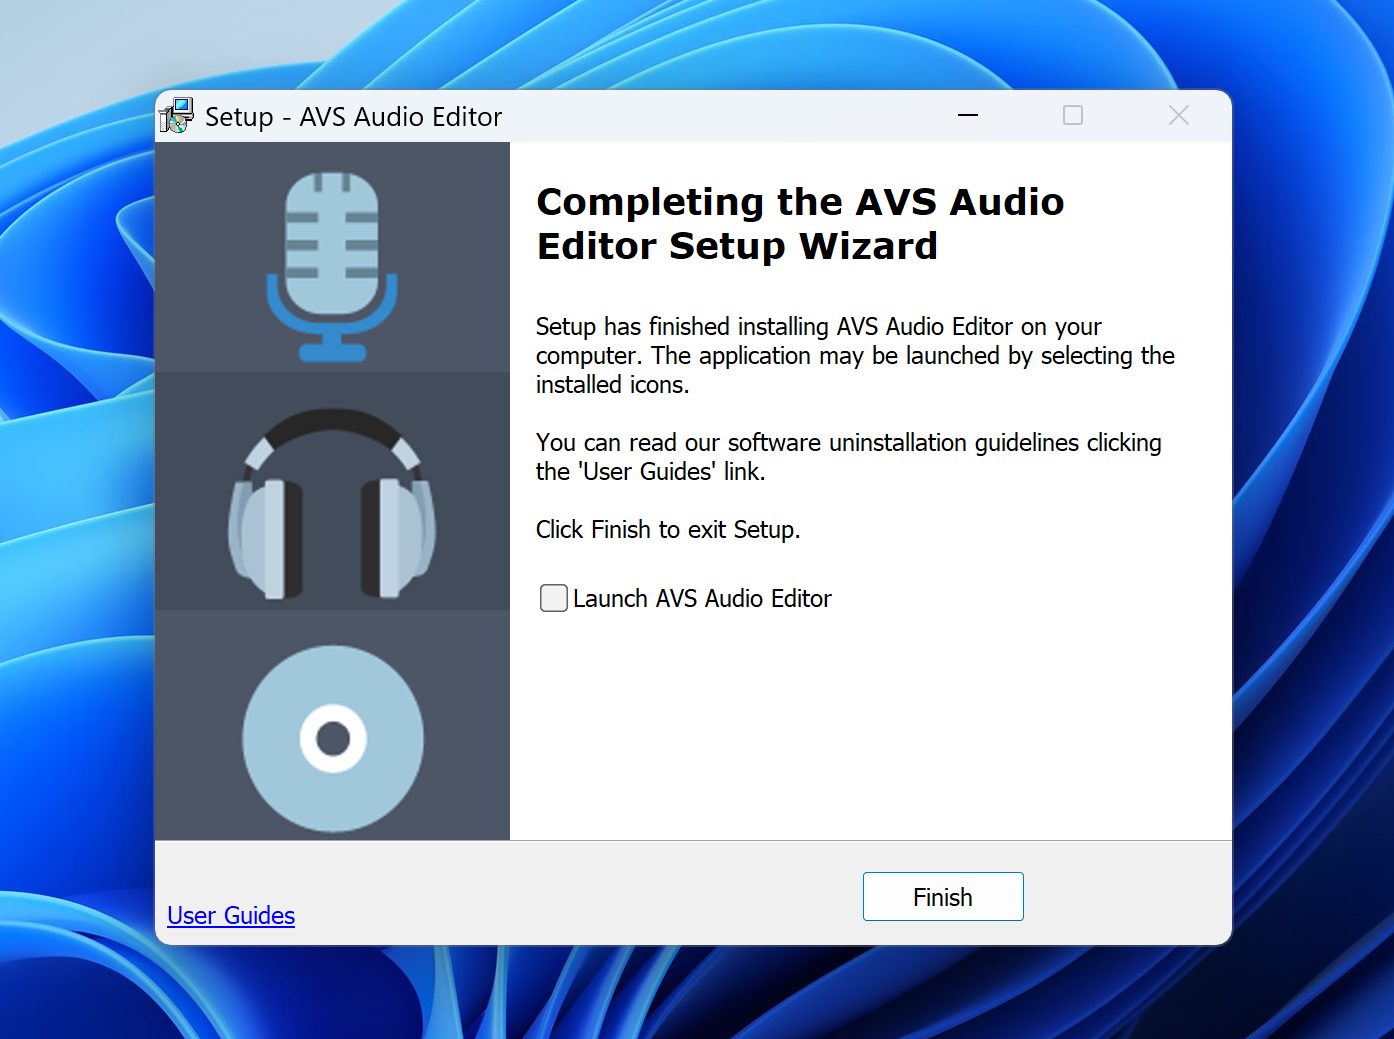The image size is (1394, 1039).
Task: Click the 'Launch AVS Audio Editor' label text
Action: tap(702, 599)
